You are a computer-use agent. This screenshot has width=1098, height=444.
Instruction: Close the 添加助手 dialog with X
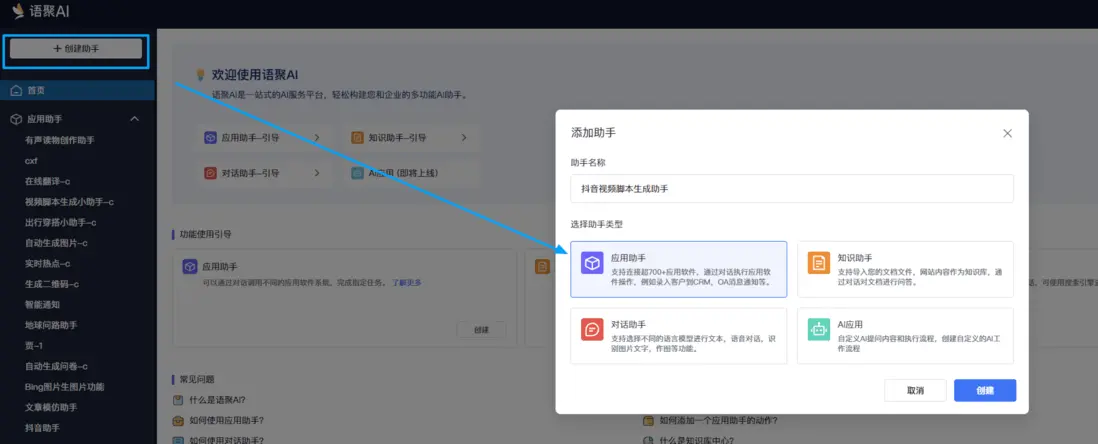pos(1008,133)
